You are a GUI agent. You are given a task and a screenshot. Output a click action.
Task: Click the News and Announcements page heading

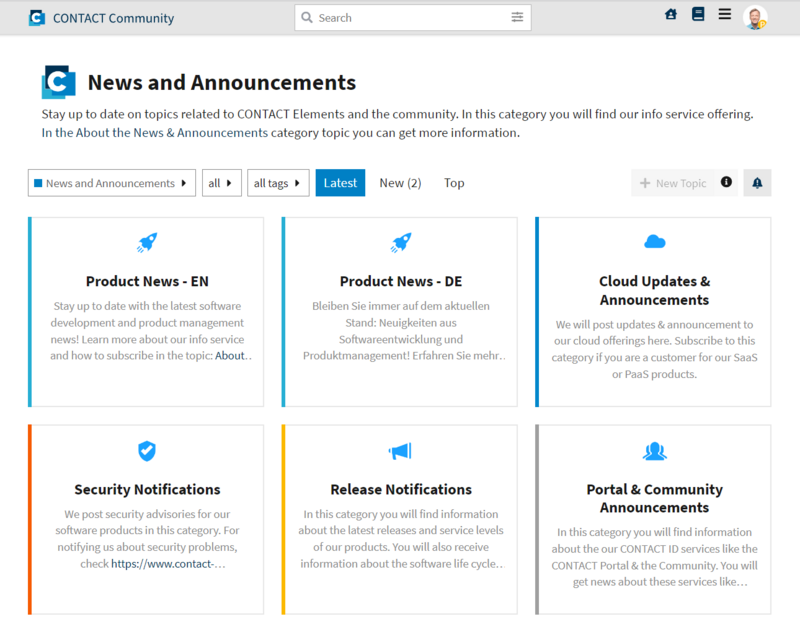point(222,82)
